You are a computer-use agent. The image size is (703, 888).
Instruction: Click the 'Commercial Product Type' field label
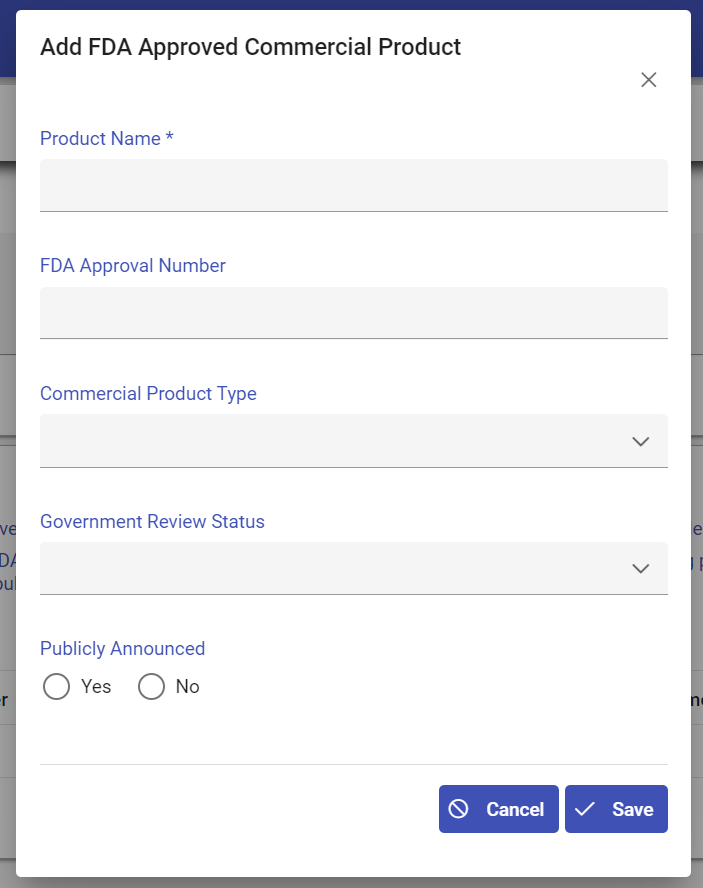148,394
